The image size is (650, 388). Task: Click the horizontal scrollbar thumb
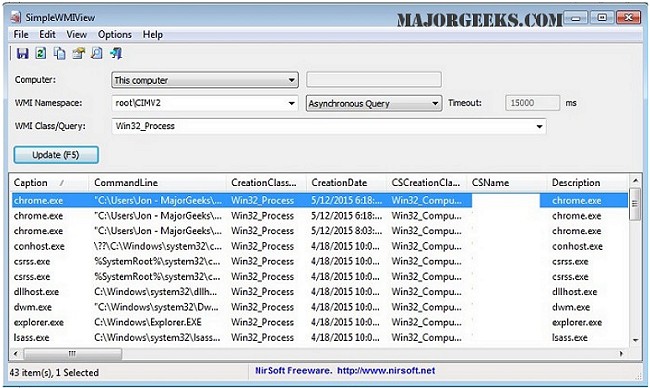tap(73, 354)
